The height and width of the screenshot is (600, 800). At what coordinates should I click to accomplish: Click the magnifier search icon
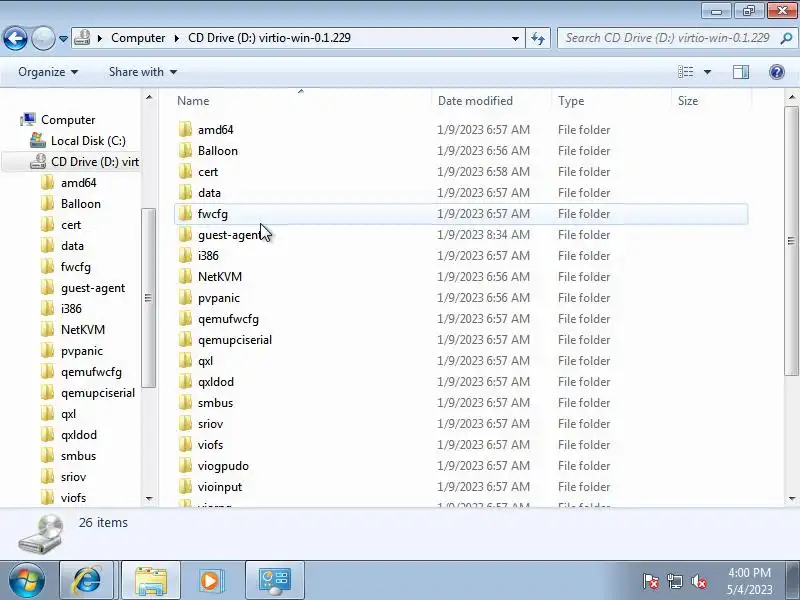pos(786,38)
